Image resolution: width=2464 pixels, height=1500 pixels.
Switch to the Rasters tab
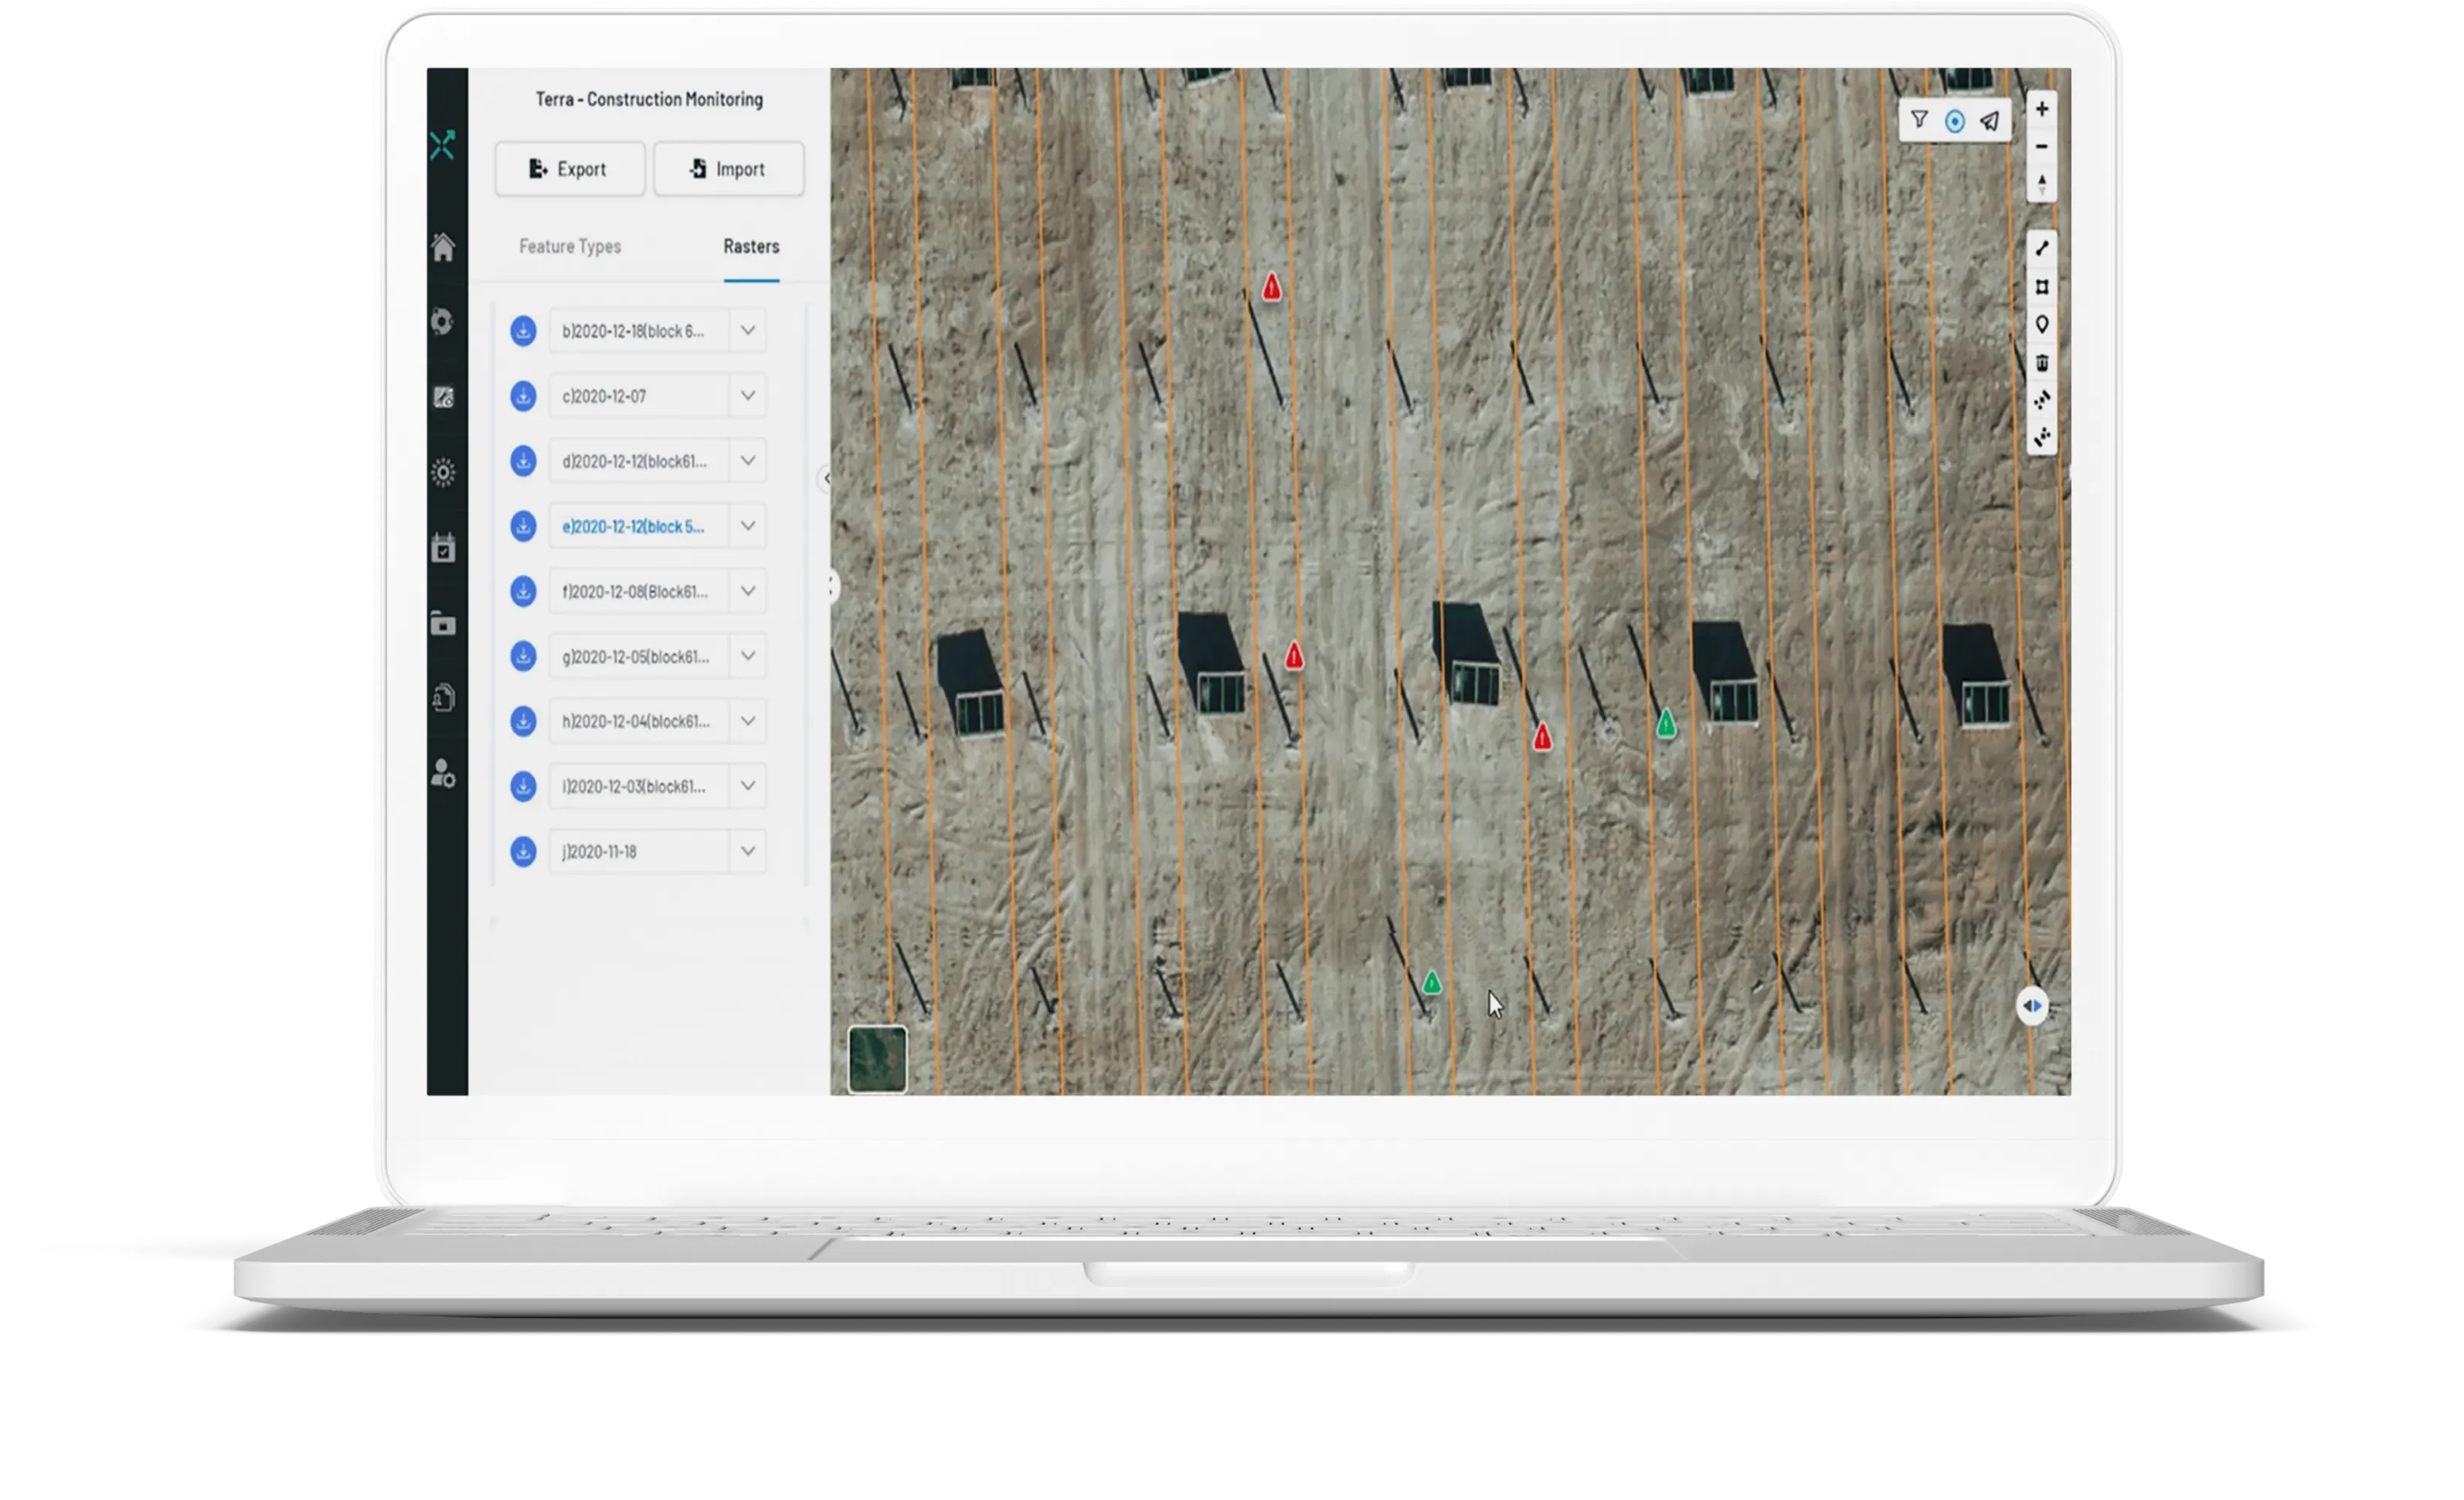(751, 246)
